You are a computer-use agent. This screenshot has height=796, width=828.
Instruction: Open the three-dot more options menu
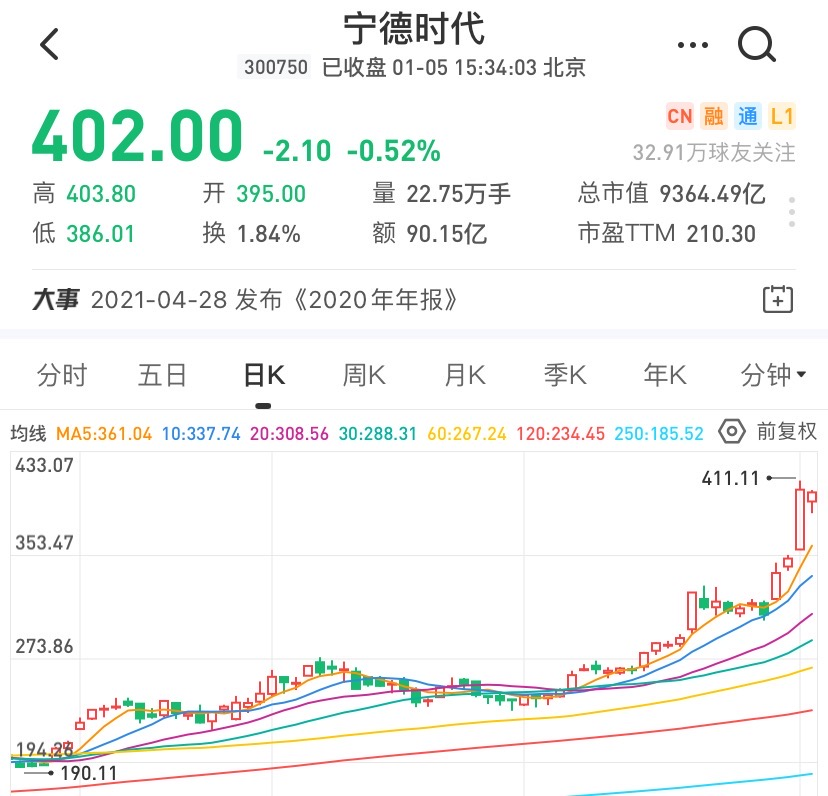tap(692, 45)
